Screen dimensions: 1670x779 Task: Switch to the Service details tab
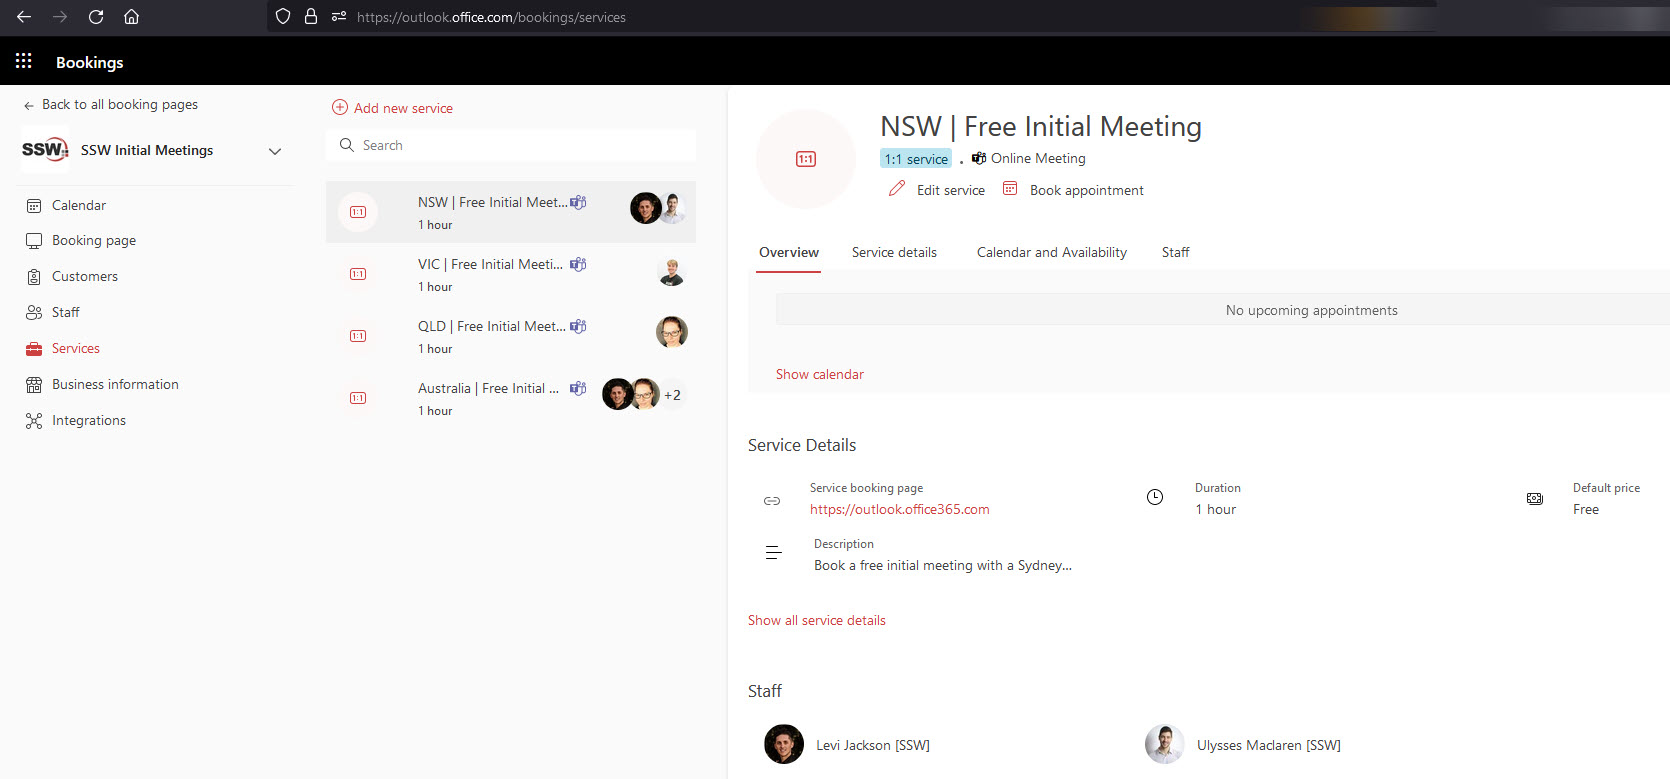[894, 252]
